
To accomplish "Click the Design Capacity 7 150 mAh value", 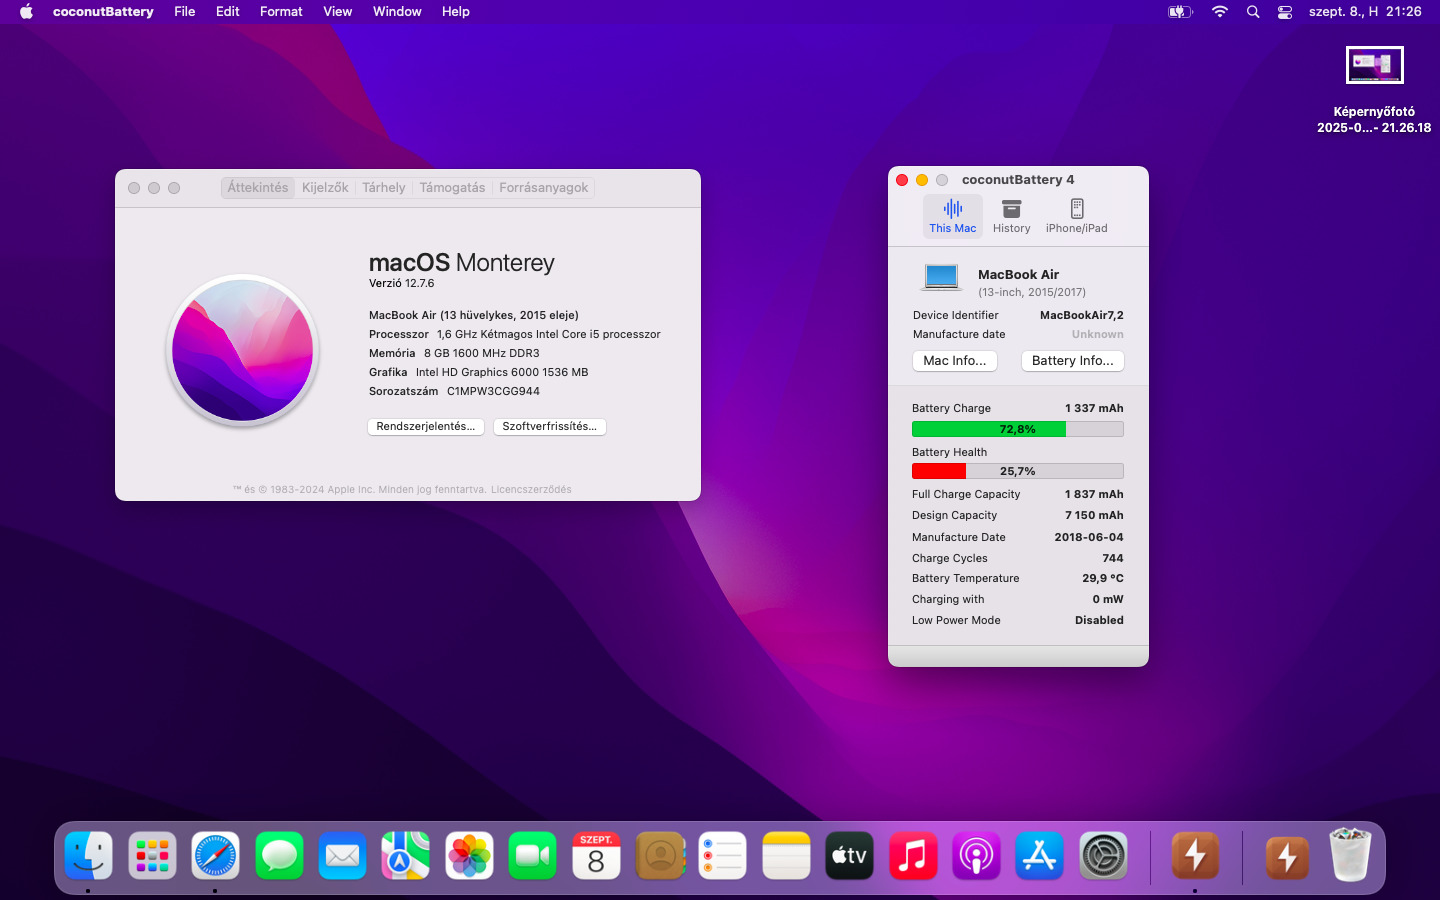I will 1094,516.
